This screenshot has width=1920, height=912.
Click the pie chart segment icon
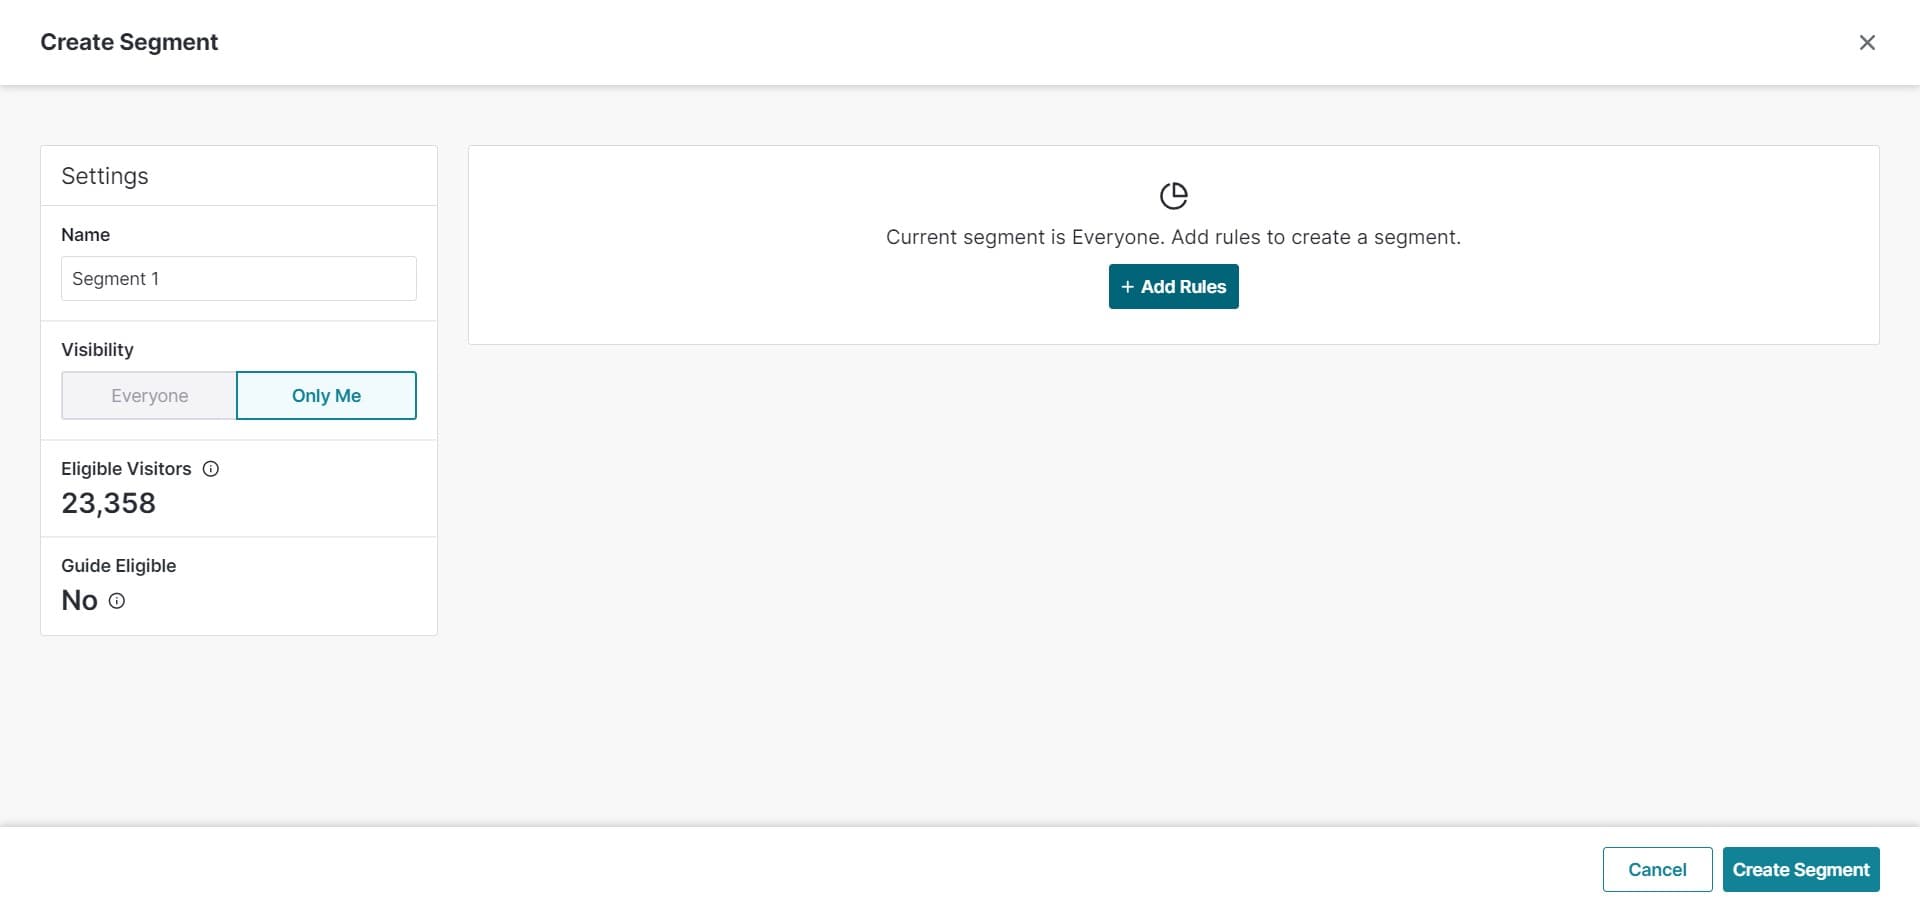coord(1173,196)
